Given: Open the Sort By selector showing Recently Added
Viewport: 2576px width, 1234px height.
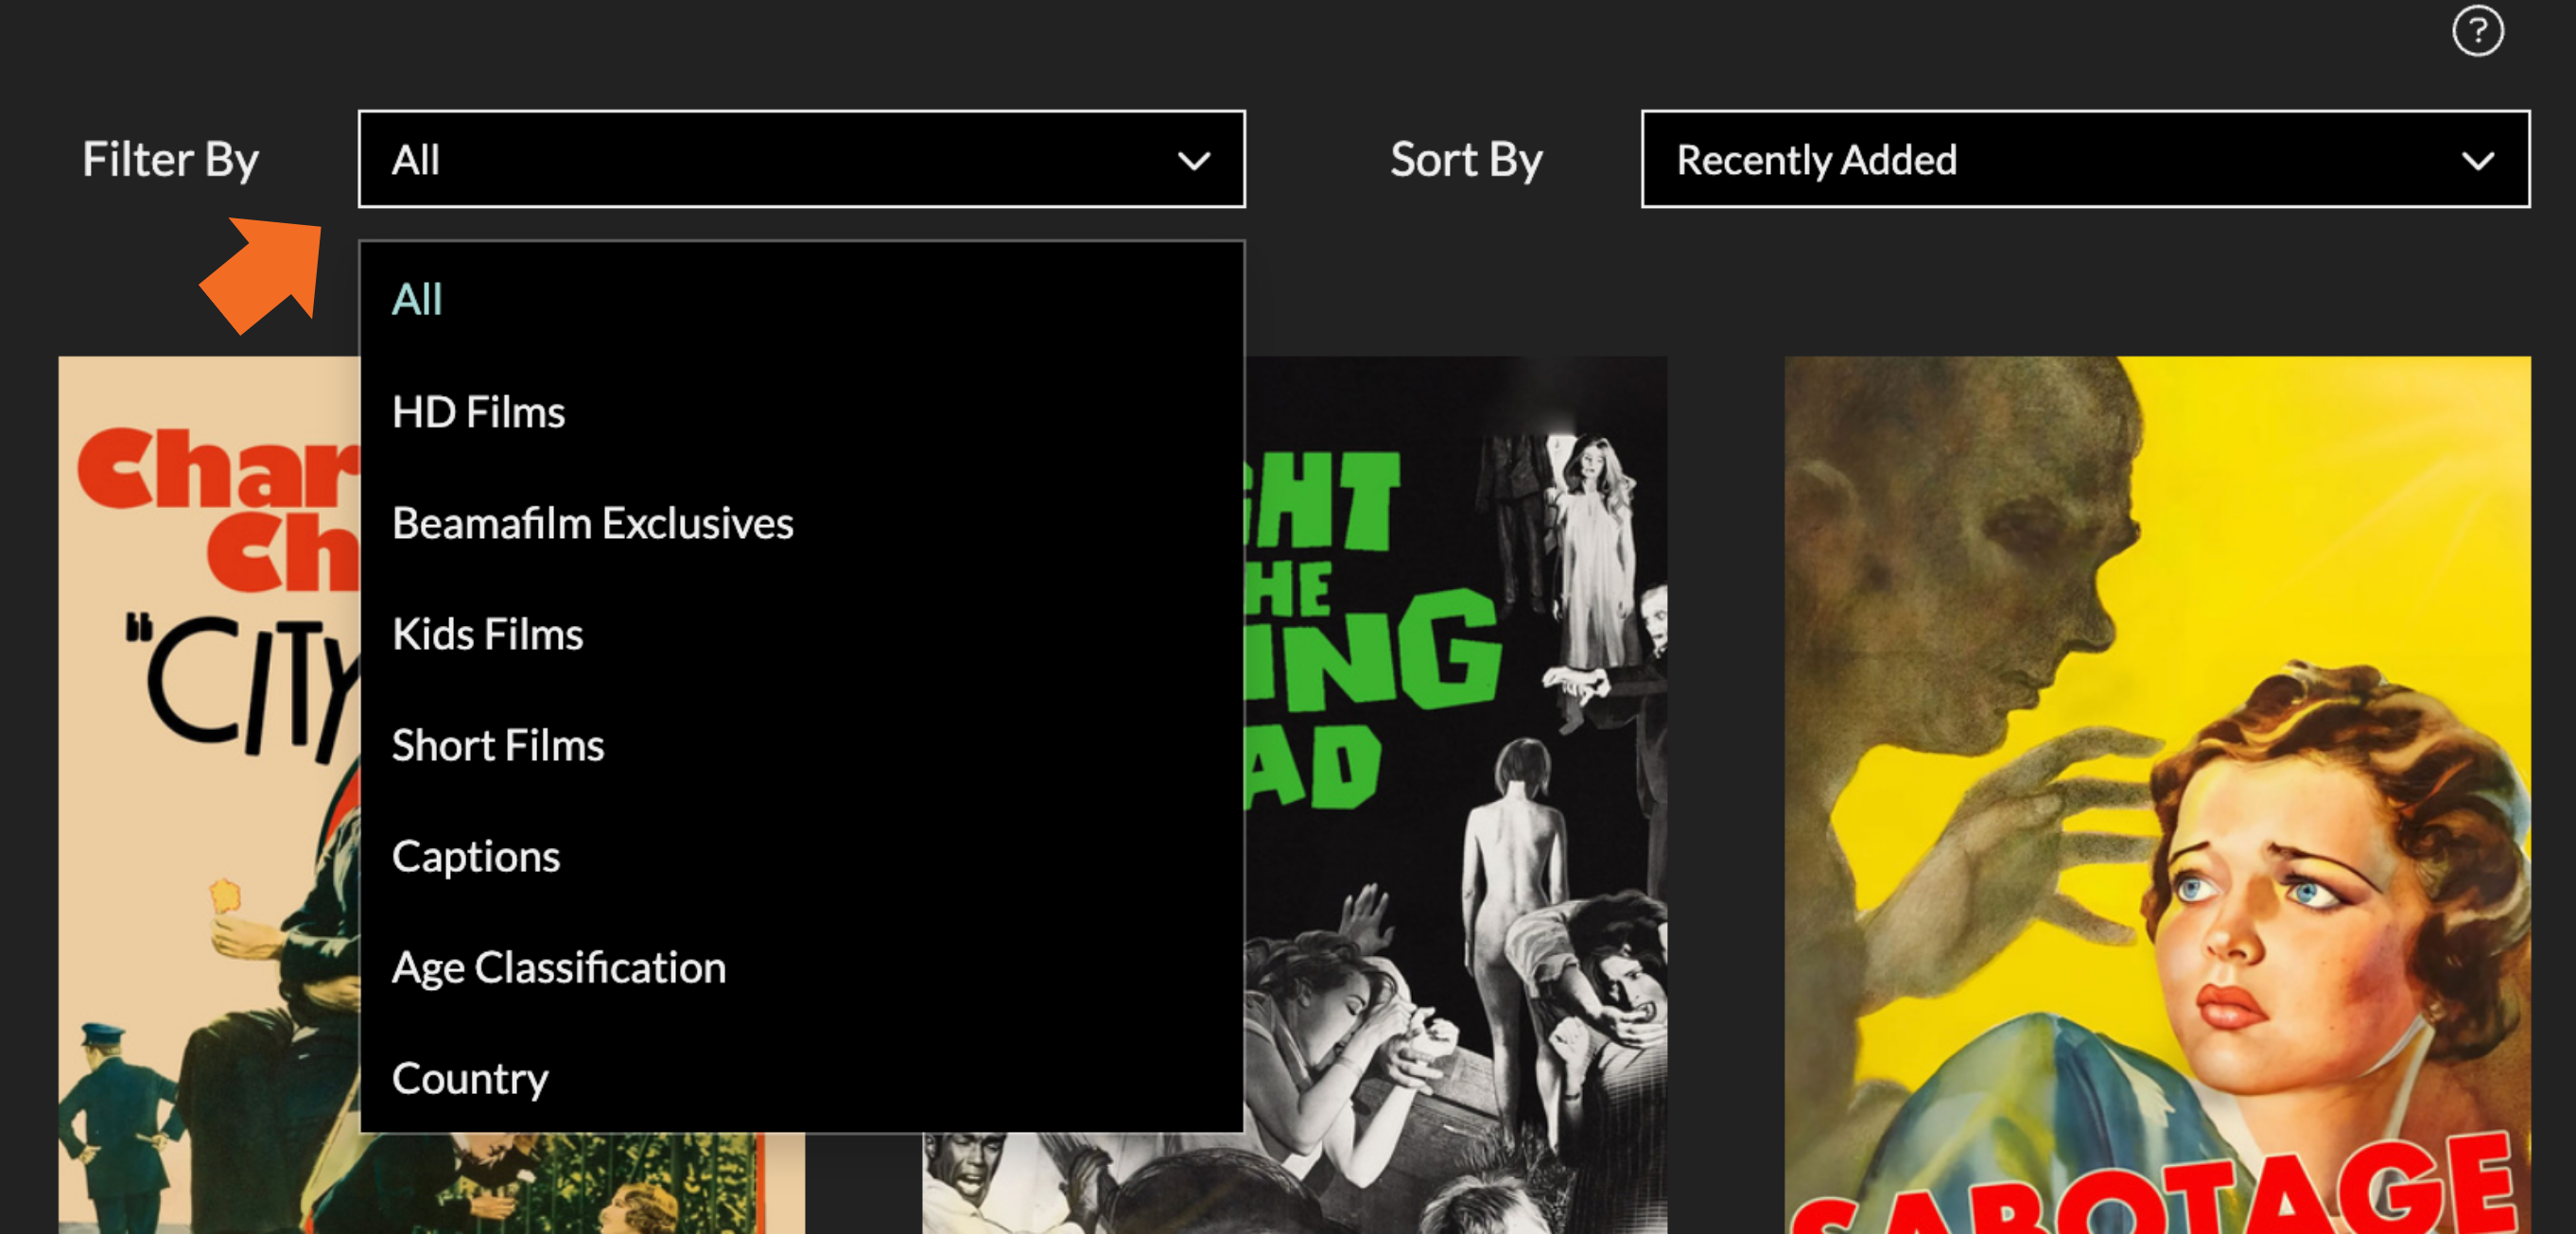Looking at the screenshot, I should click(x=2083, y=160).
